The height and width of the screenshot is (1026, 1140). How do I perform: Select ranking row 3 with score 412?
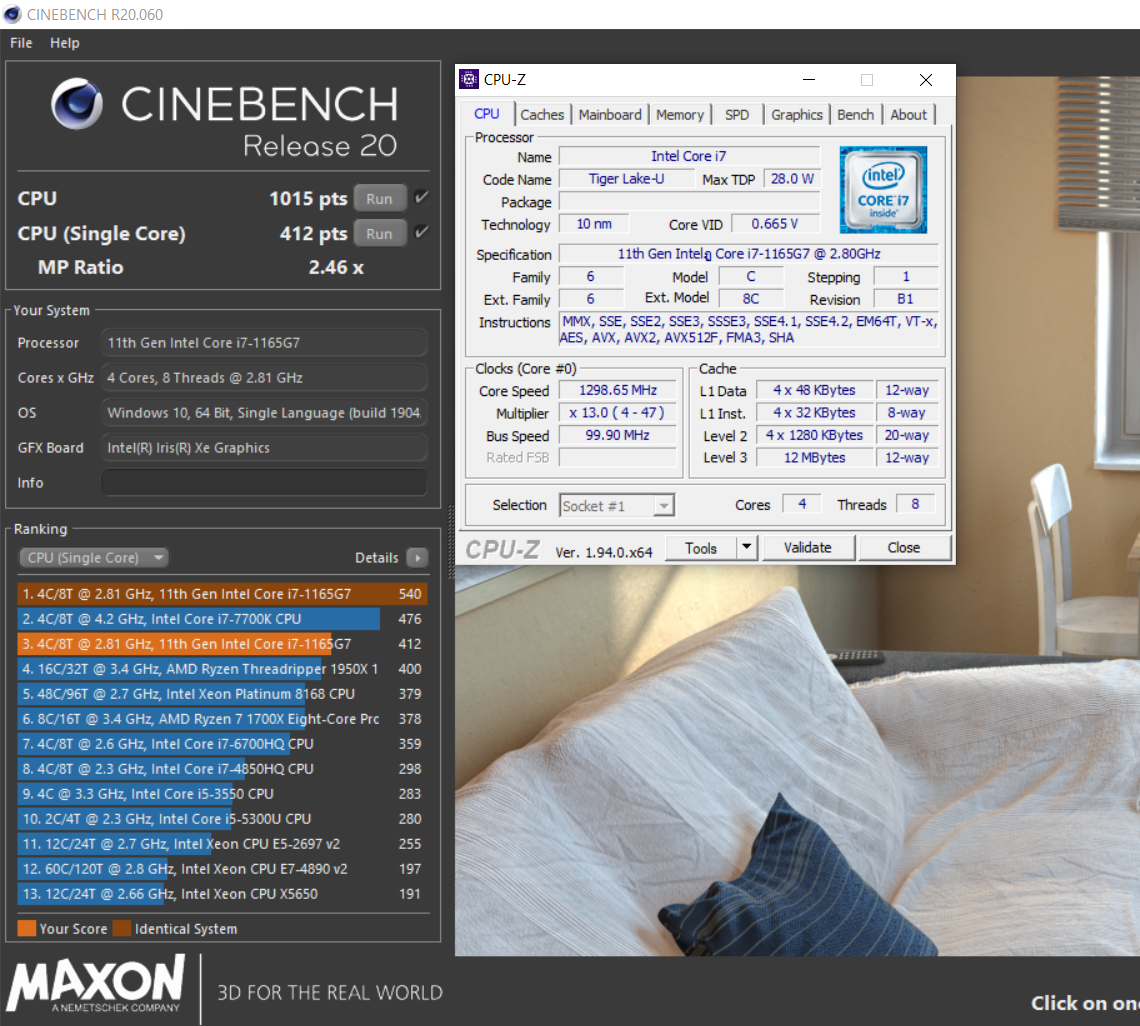(222, 644)
